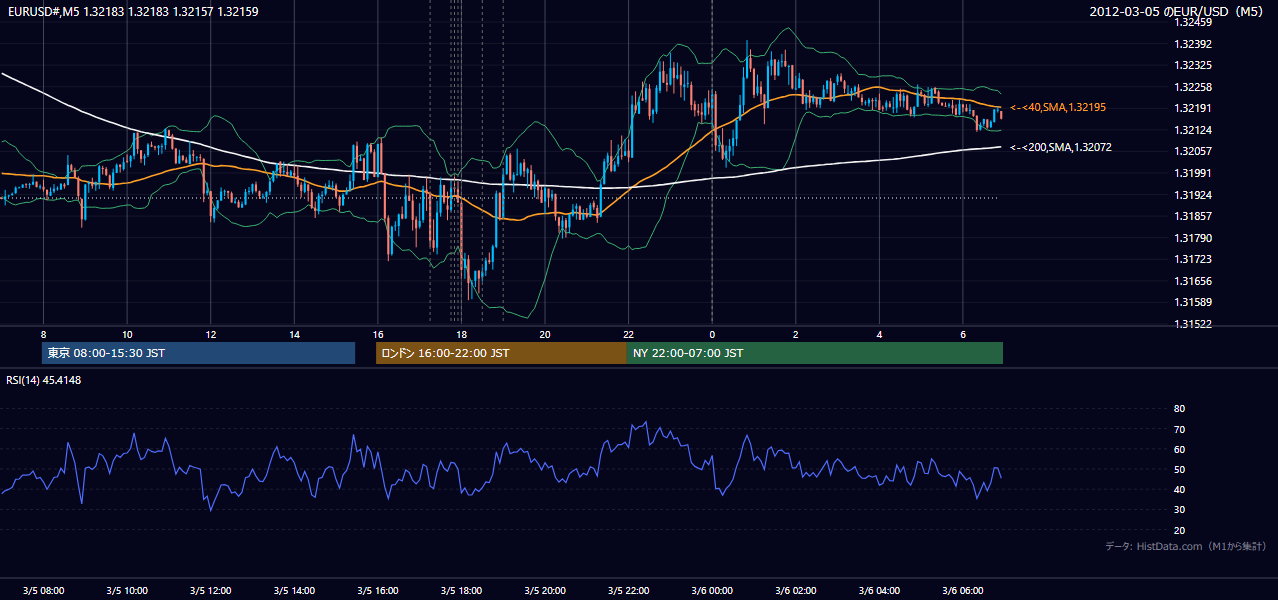Screen dimensions: 1278x600
Task: Click hour label 18 under the price chart
Action: click(461, 334)
